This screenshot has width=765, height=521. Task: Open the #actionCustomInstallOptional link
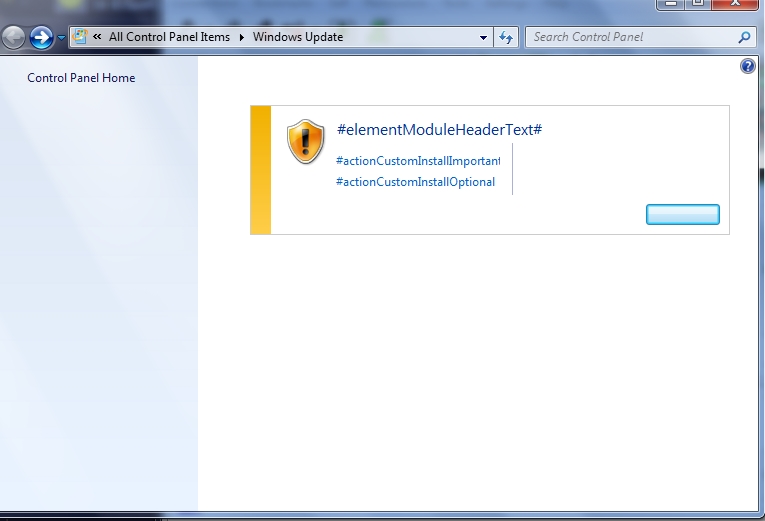415,182
